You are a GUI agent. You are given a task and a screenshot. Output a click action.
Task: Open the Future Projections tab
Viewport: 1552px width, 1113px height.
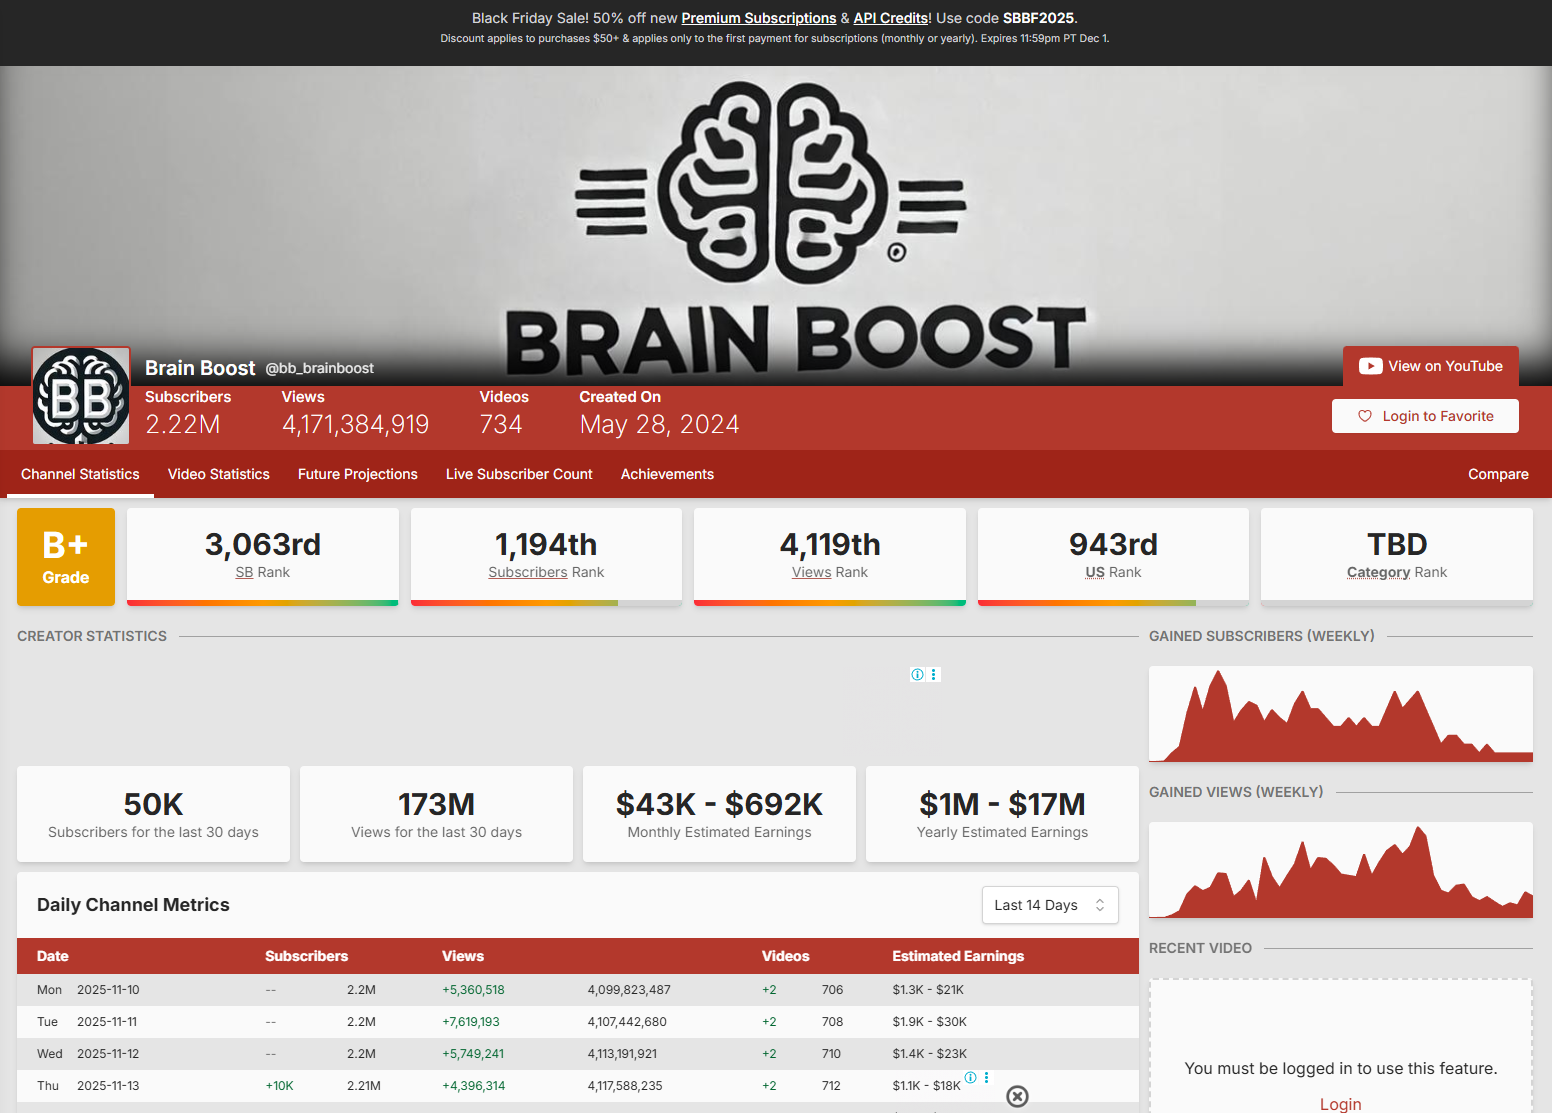click(358, 474)
